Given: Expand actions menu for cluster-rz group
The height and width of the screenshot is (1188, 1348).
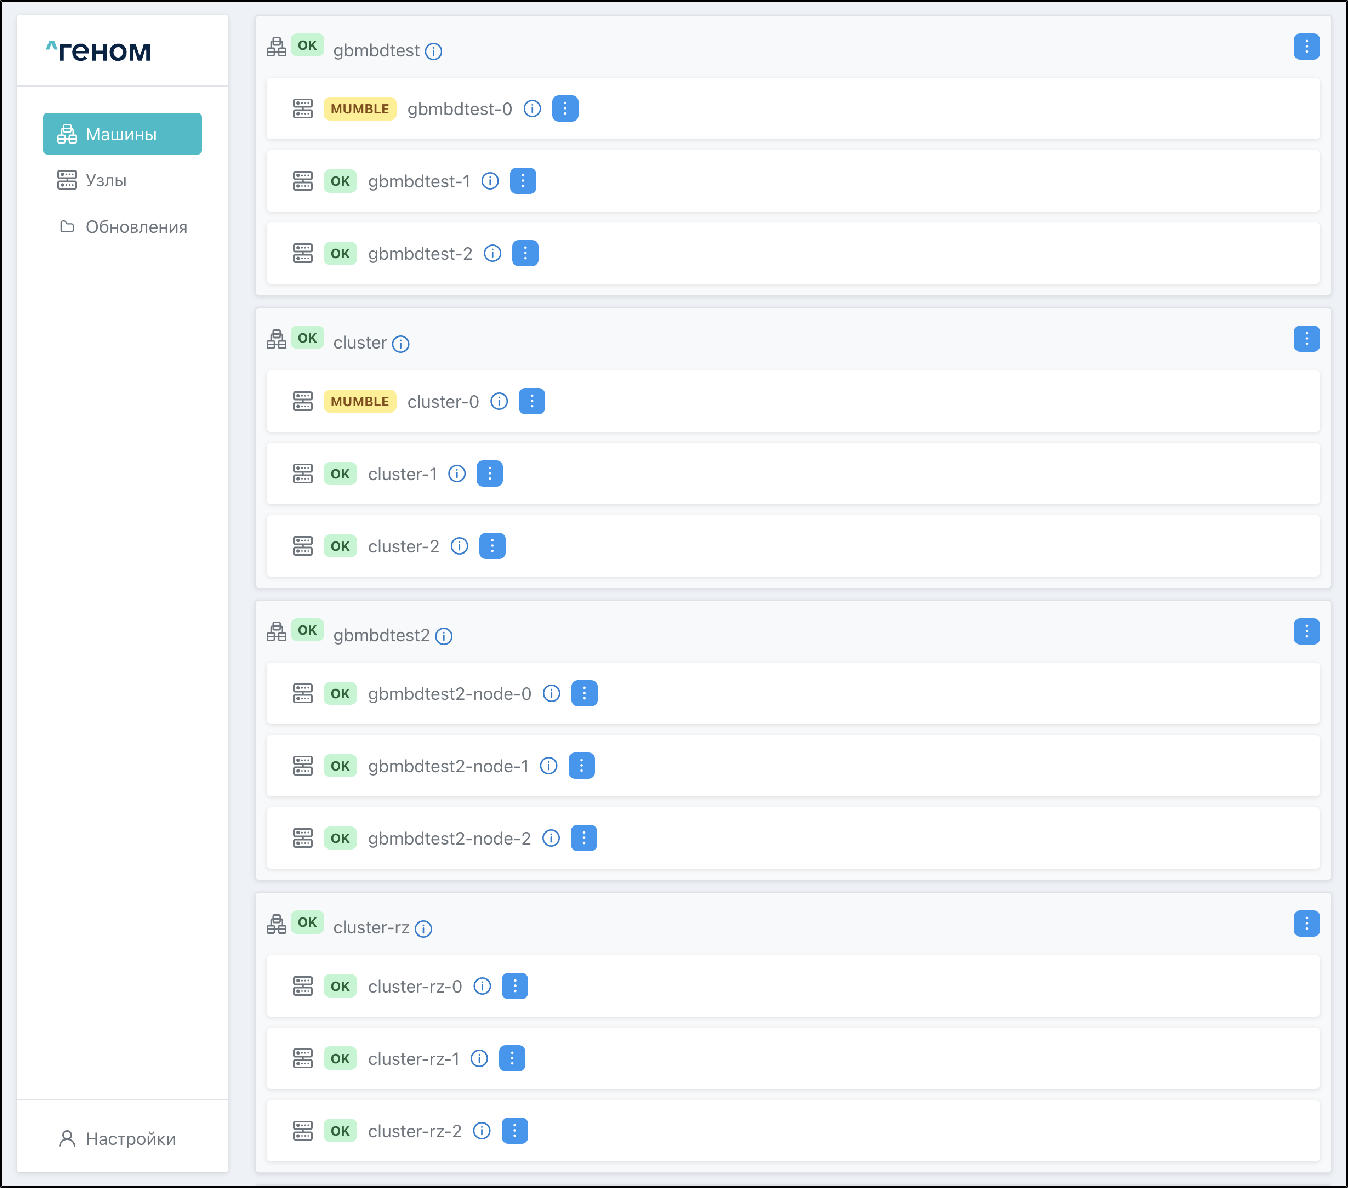Looking at the screenshot, I should pos(1306,923).
